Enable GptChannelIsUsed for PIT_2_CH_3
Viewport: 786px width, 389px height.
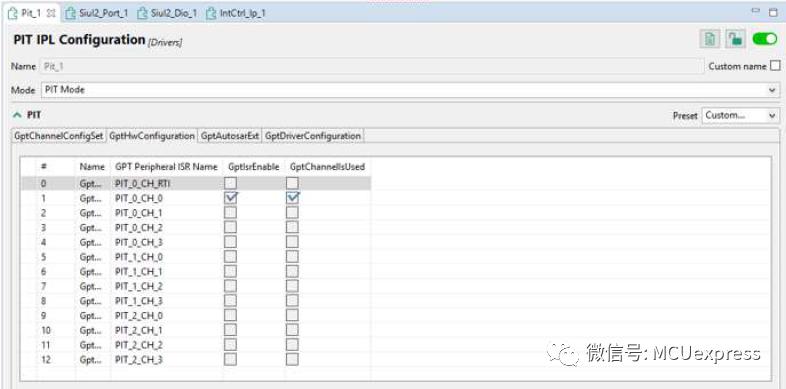click(x=292, y=359)
